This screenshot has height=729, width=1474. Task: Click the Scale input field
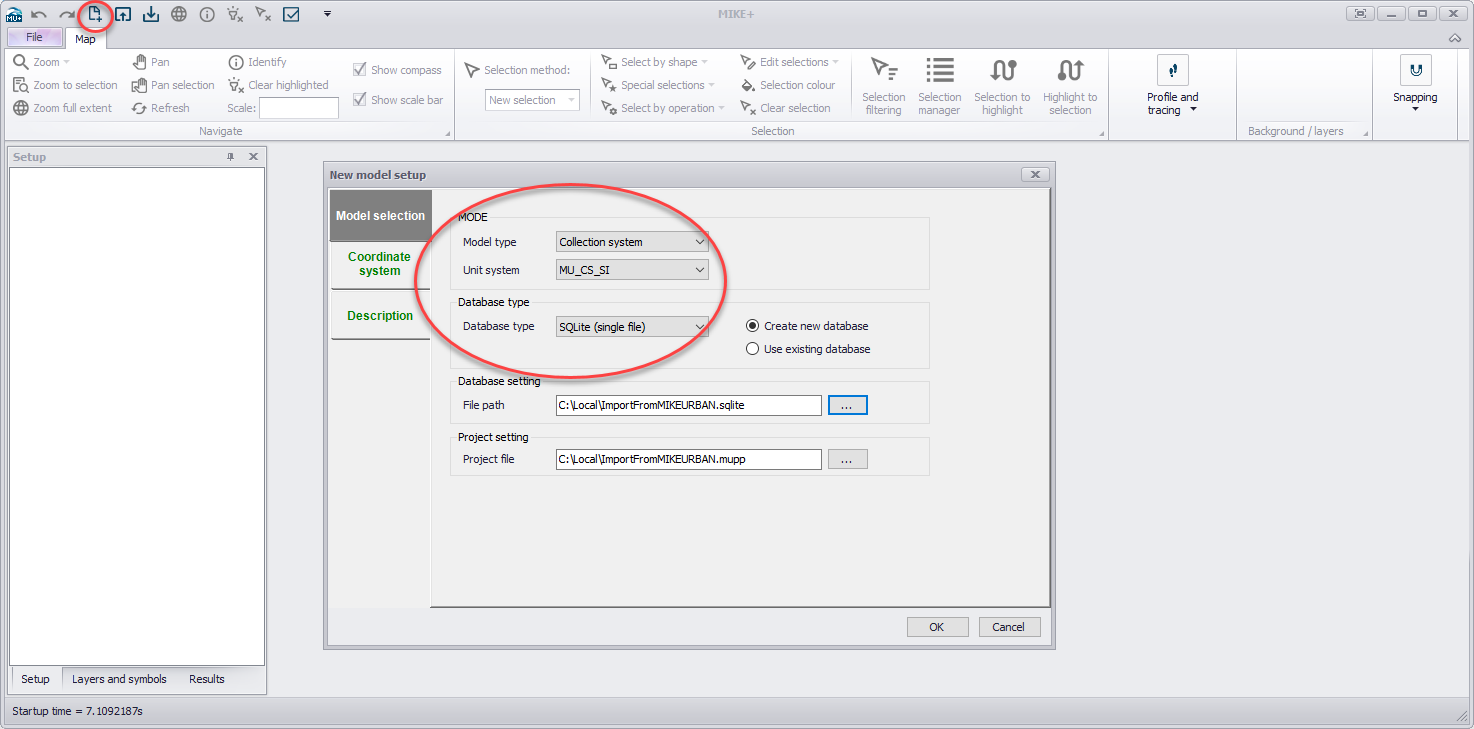coord(299,108)
